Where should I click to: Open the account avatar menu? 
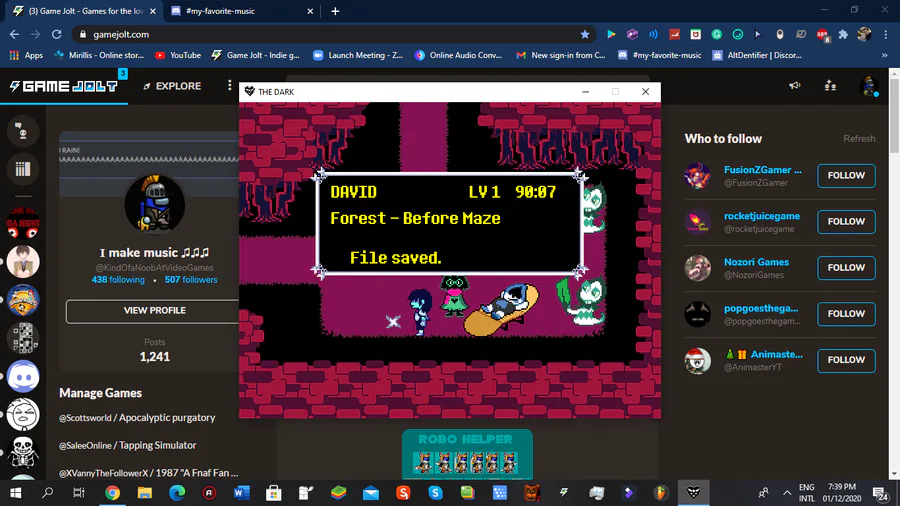(869, 85)
